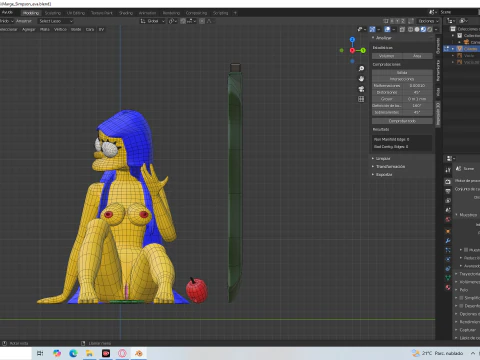Switch to the Animation workspace tab

147,13
